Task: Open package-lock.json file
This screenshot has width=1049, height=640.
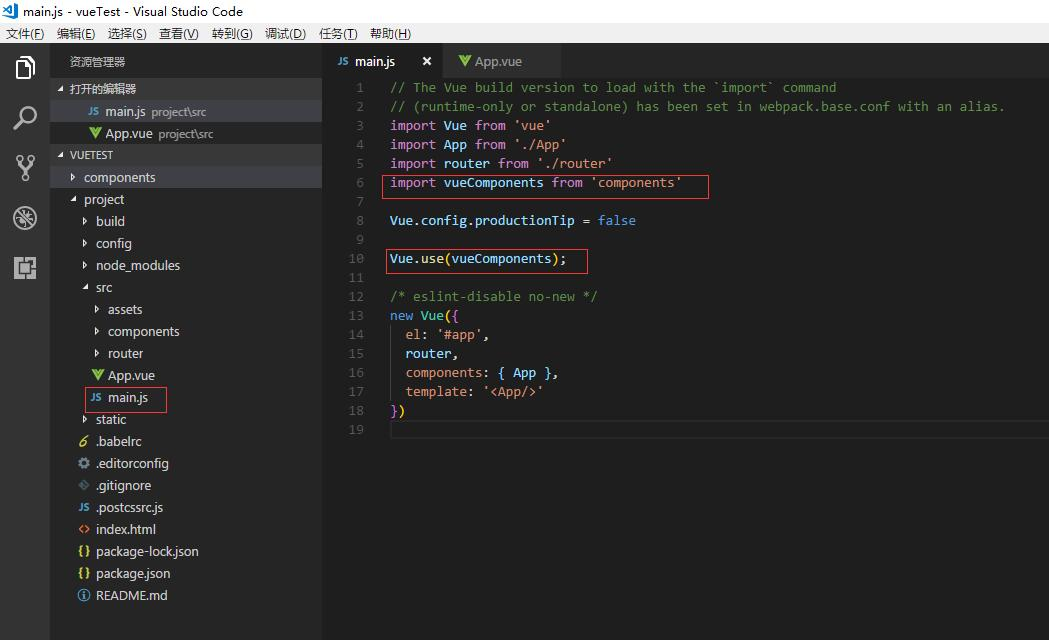Action: coord(186,551)
